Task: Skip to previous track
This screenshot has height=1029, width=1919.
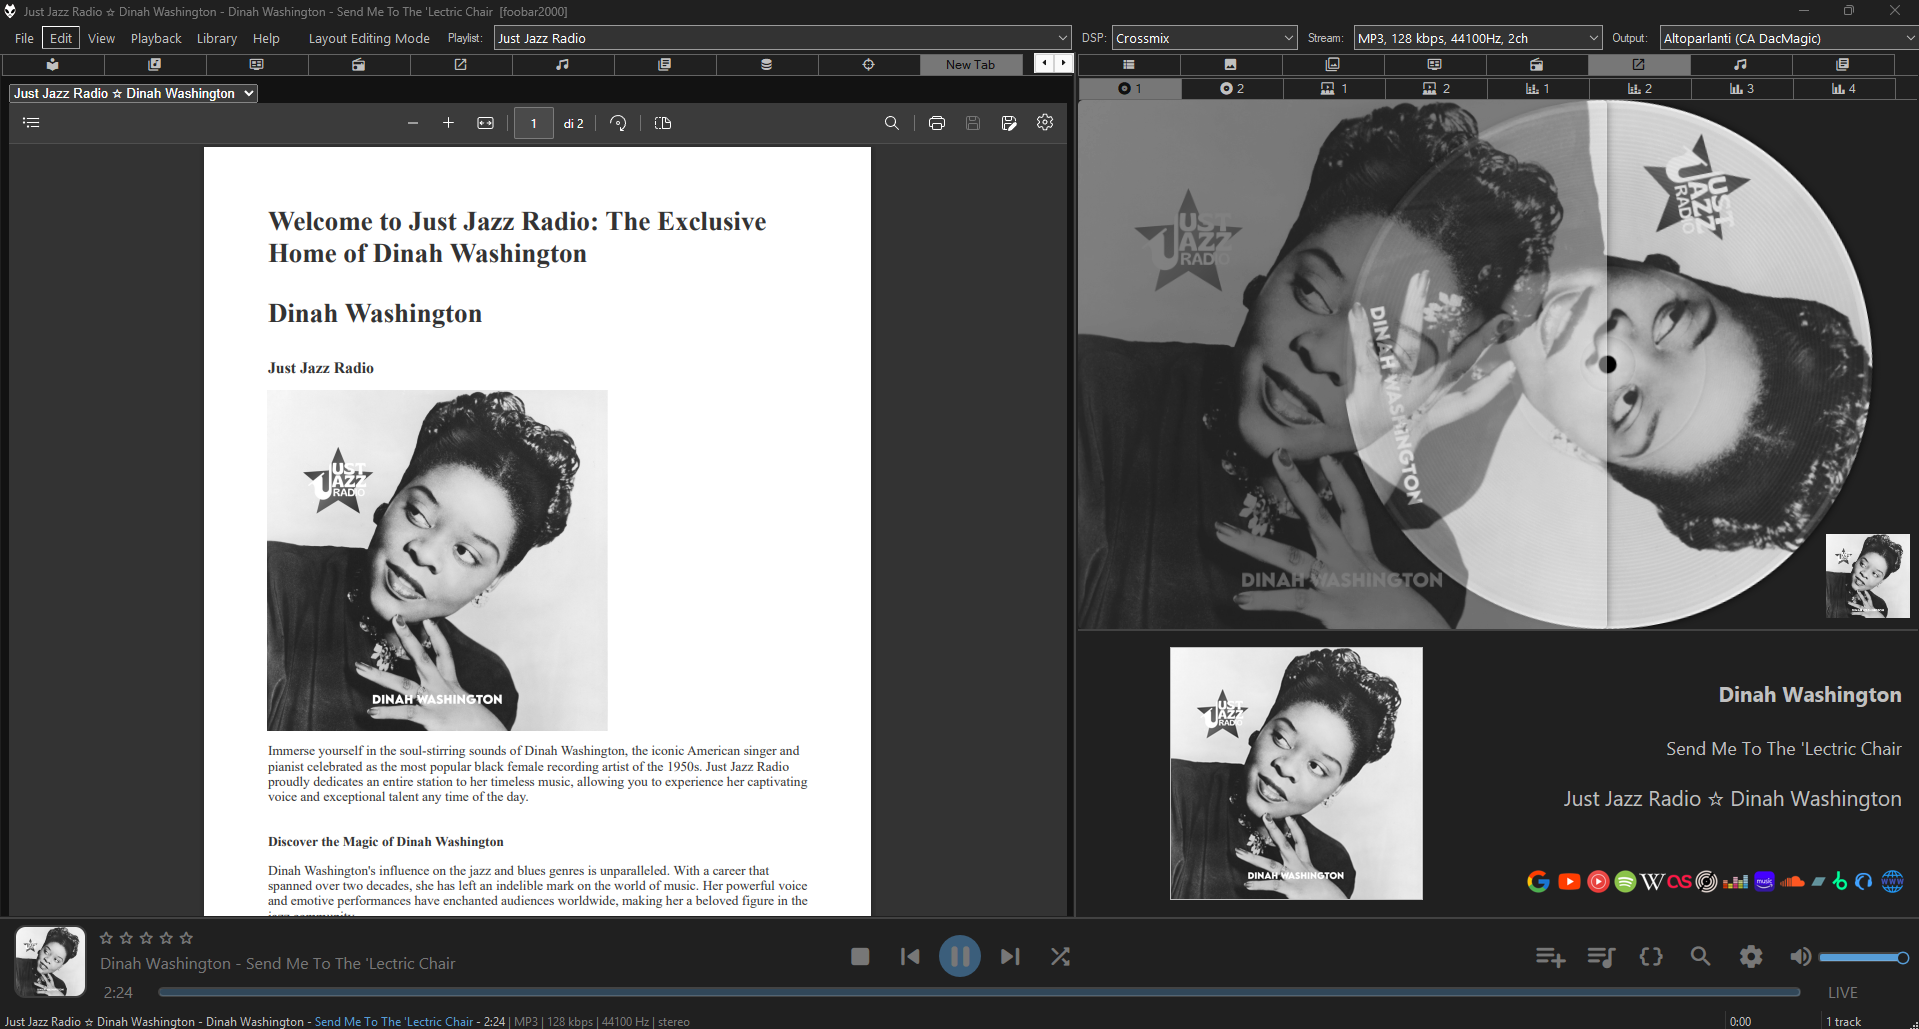Action: click(x=909, y=957)
